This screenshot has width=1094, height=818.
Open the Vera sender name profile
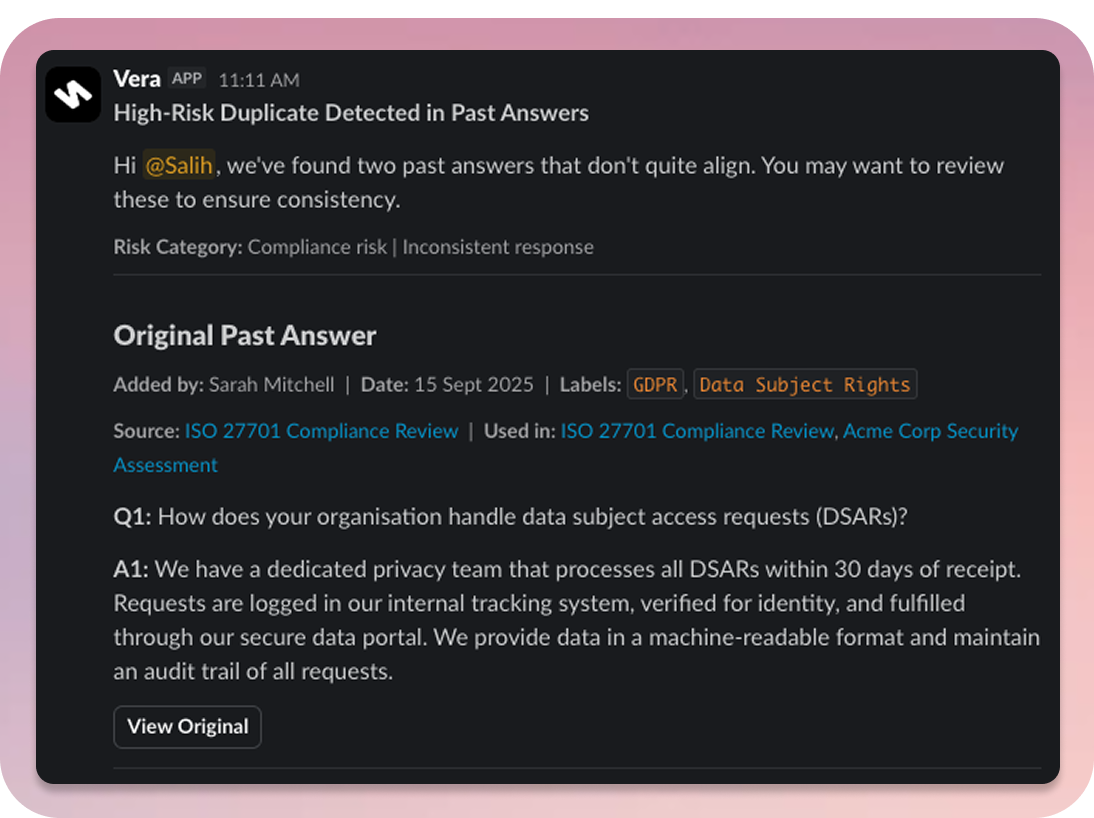click(137, 79)
